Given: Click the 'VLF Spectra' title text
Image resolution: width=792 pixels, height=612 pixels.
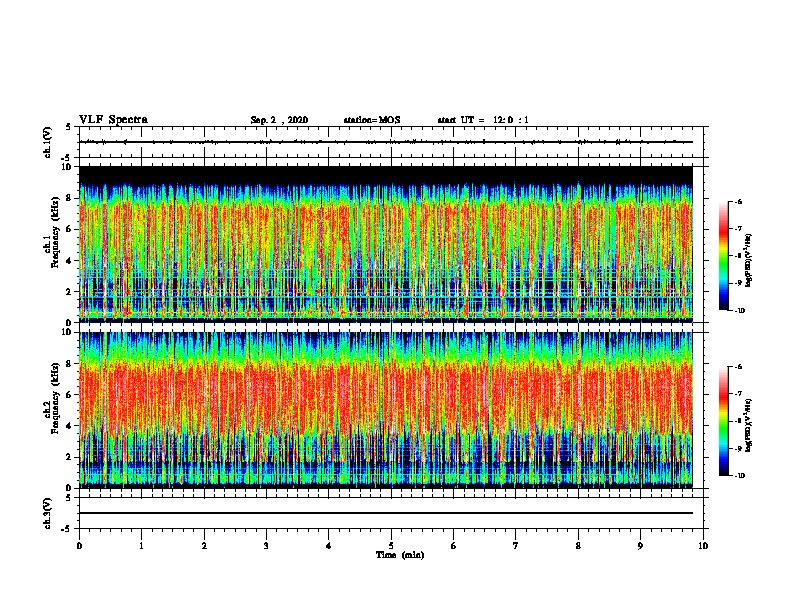Looking at the screenshot, I should coord(113,120).
